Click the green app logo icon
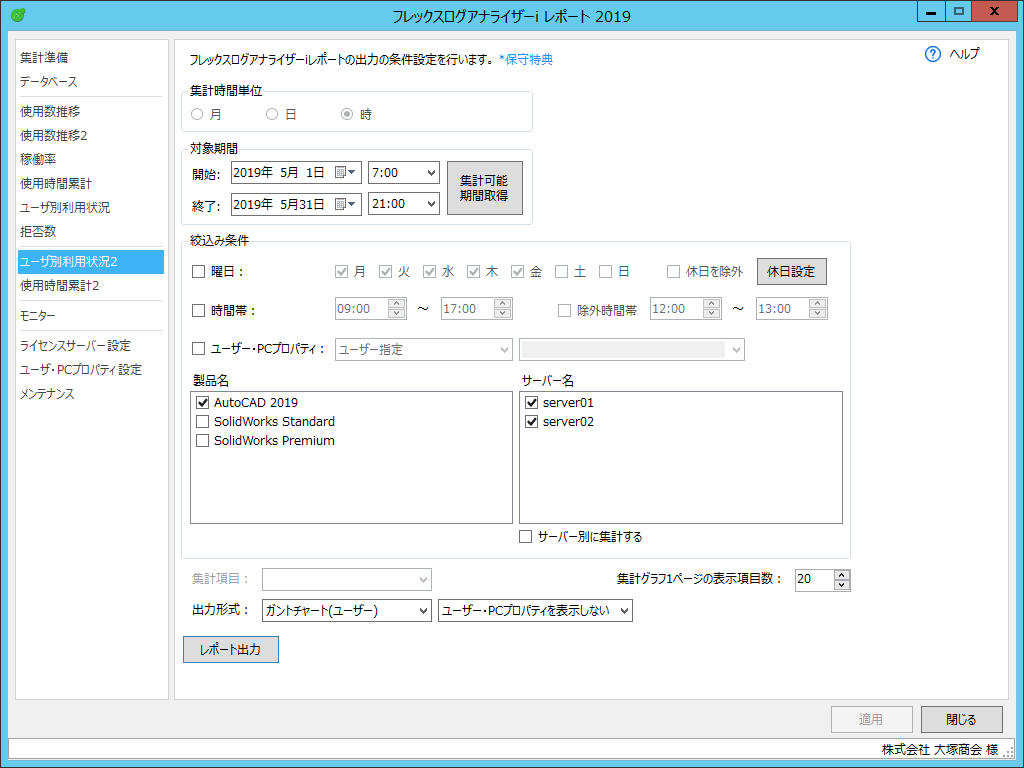This screenshot has height=768, width=1024. coord(17,14)
